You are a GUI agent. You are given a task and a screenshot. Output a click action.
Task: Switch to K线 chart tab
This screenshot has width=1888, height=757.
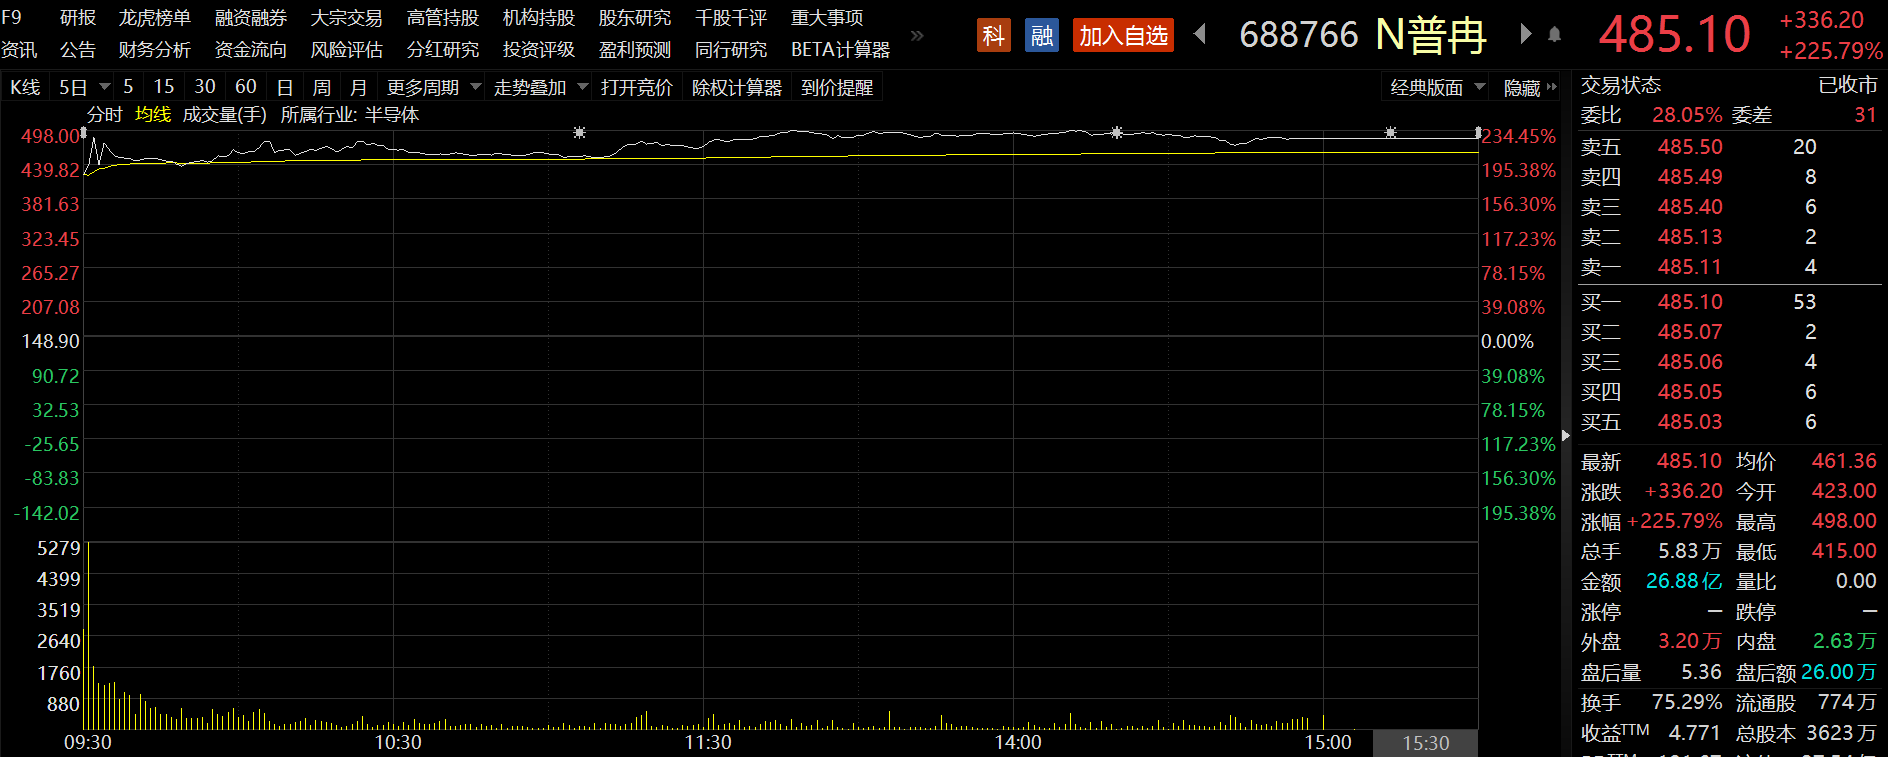pyautogui.click(x=25, y=88)
